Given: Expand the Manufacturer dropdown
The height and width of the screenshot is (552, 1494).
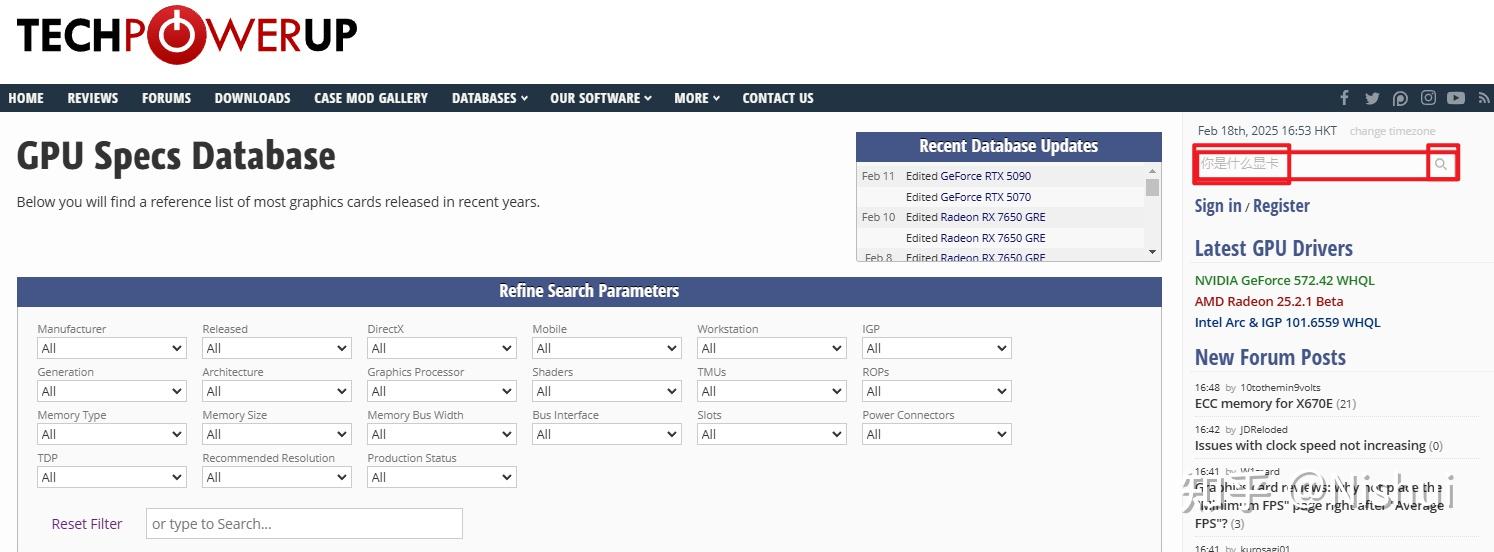Looking at the screenshot, I should click(x=111, y=348).
